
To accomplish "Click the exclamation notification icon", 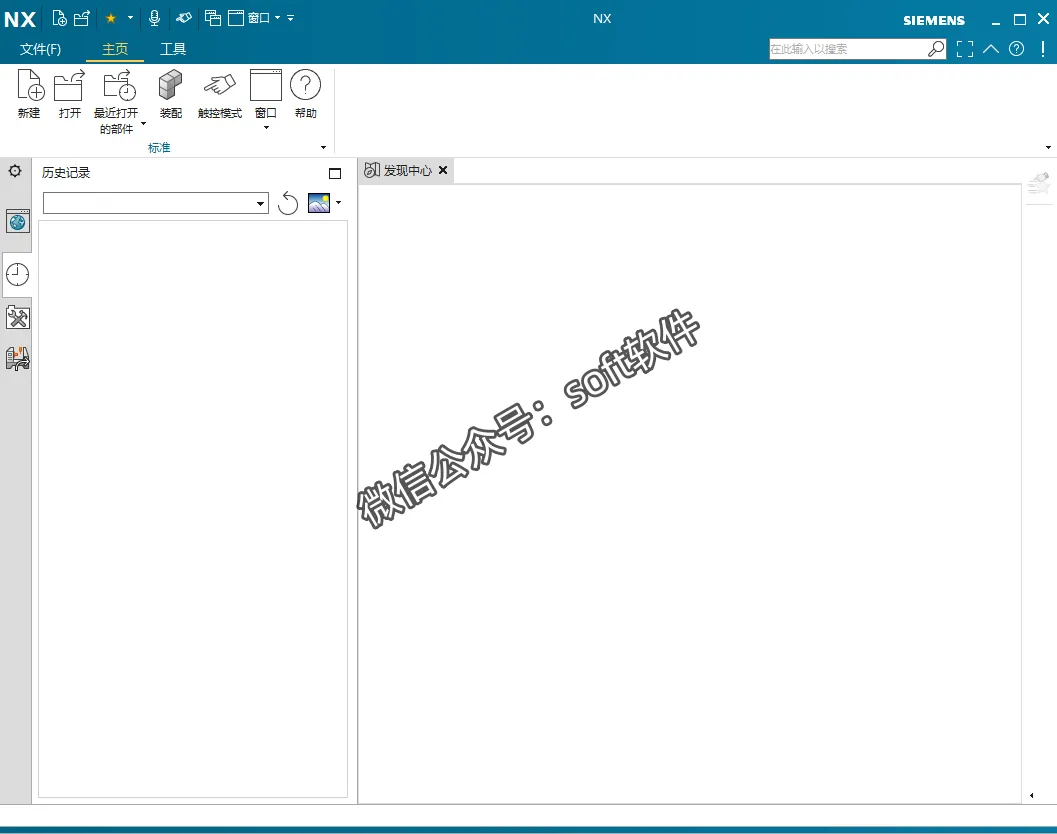I will pyautogui.click(x=1043, y=49).
